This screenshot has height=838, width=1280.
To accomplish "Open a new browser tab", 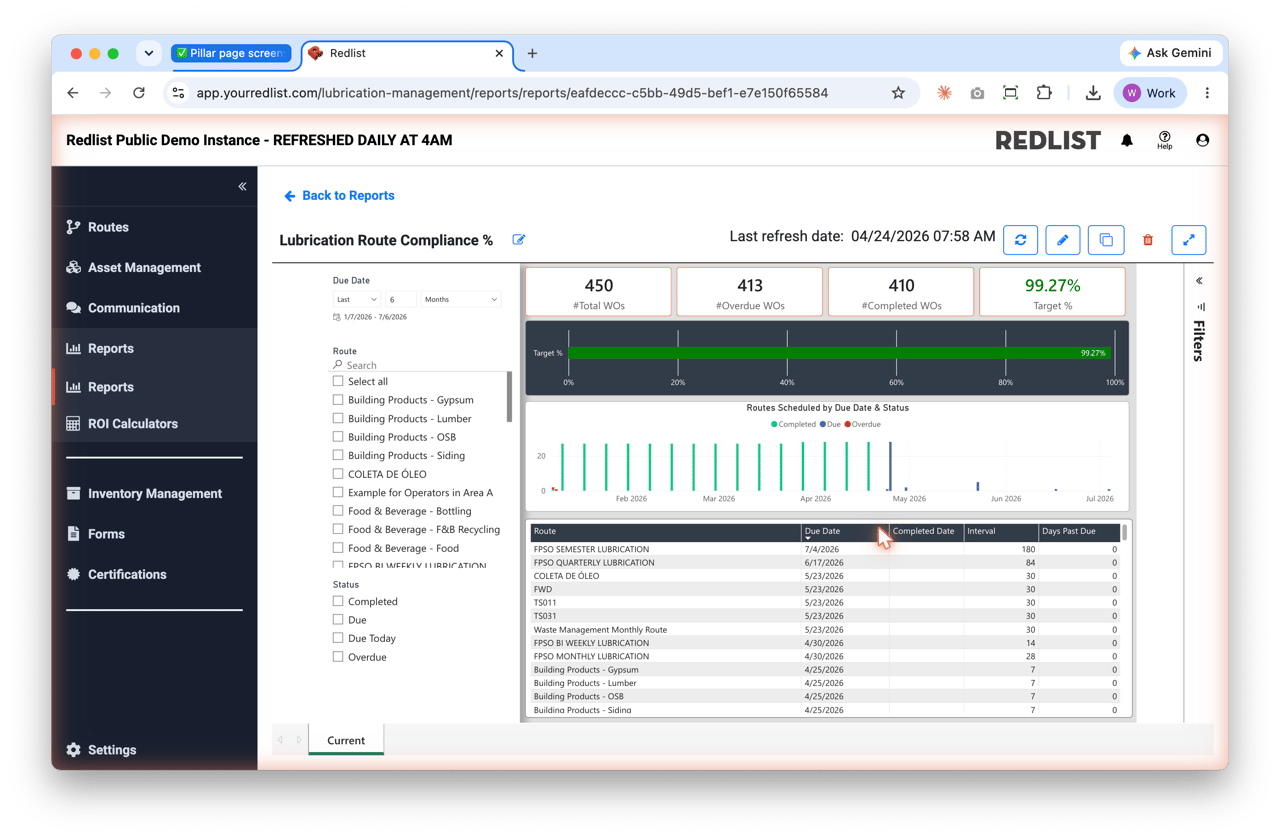I will pyautogui.click(x=532, y=53).
